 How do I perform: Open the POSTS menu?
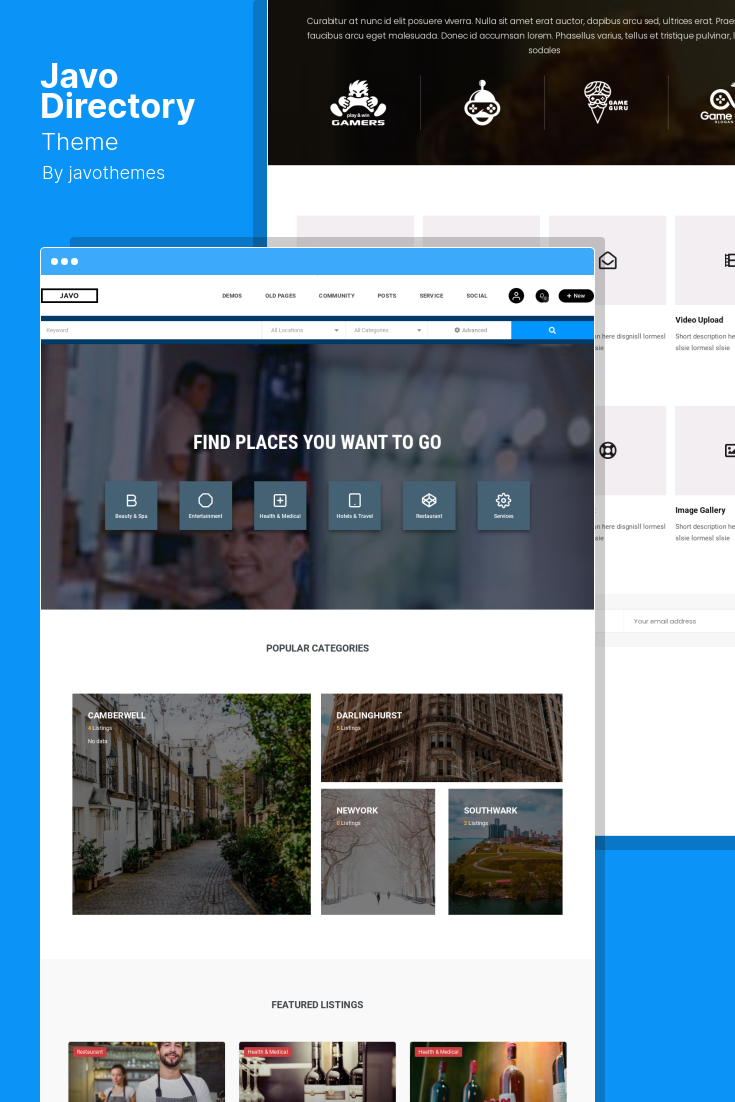pyautogui.click(x=386, y=296)
